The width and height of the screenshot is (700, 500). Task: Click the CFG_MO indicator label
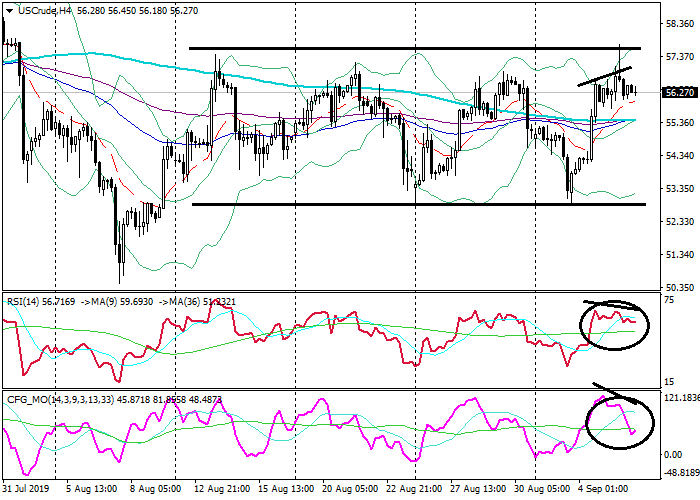pos(30,399)
